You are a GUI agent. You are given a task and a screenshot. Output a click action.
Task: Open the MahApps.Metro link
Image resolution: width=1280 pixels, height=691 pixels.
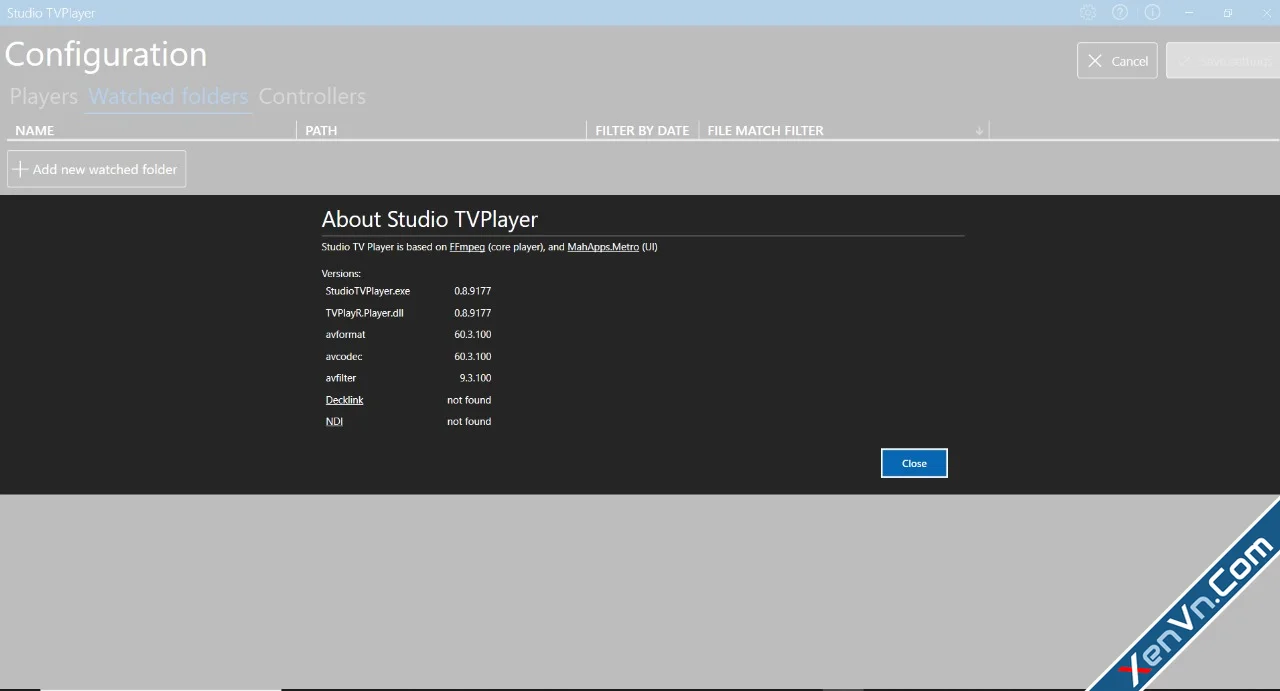pyautogui.click(x=603, y=247)
